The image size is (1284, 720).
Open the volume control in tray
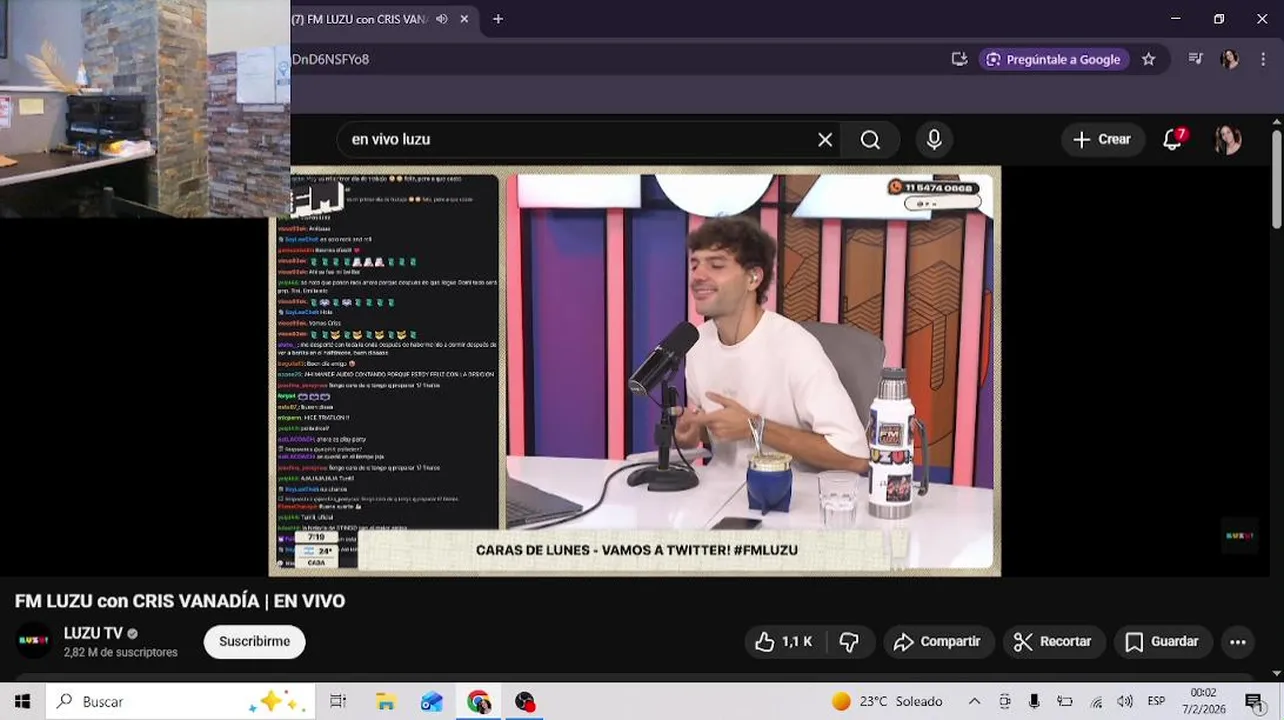coord(1125,701)
